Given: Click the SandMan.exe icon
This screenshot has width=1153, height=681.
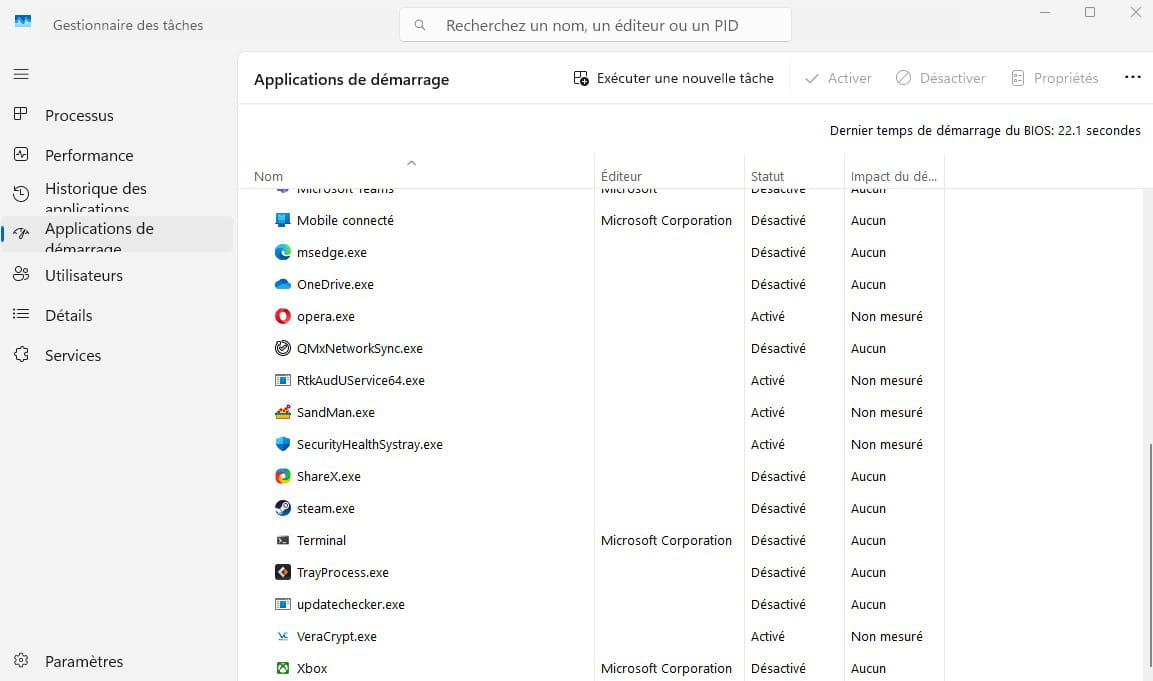Looking at the screenshot, I should click(282, 412).
